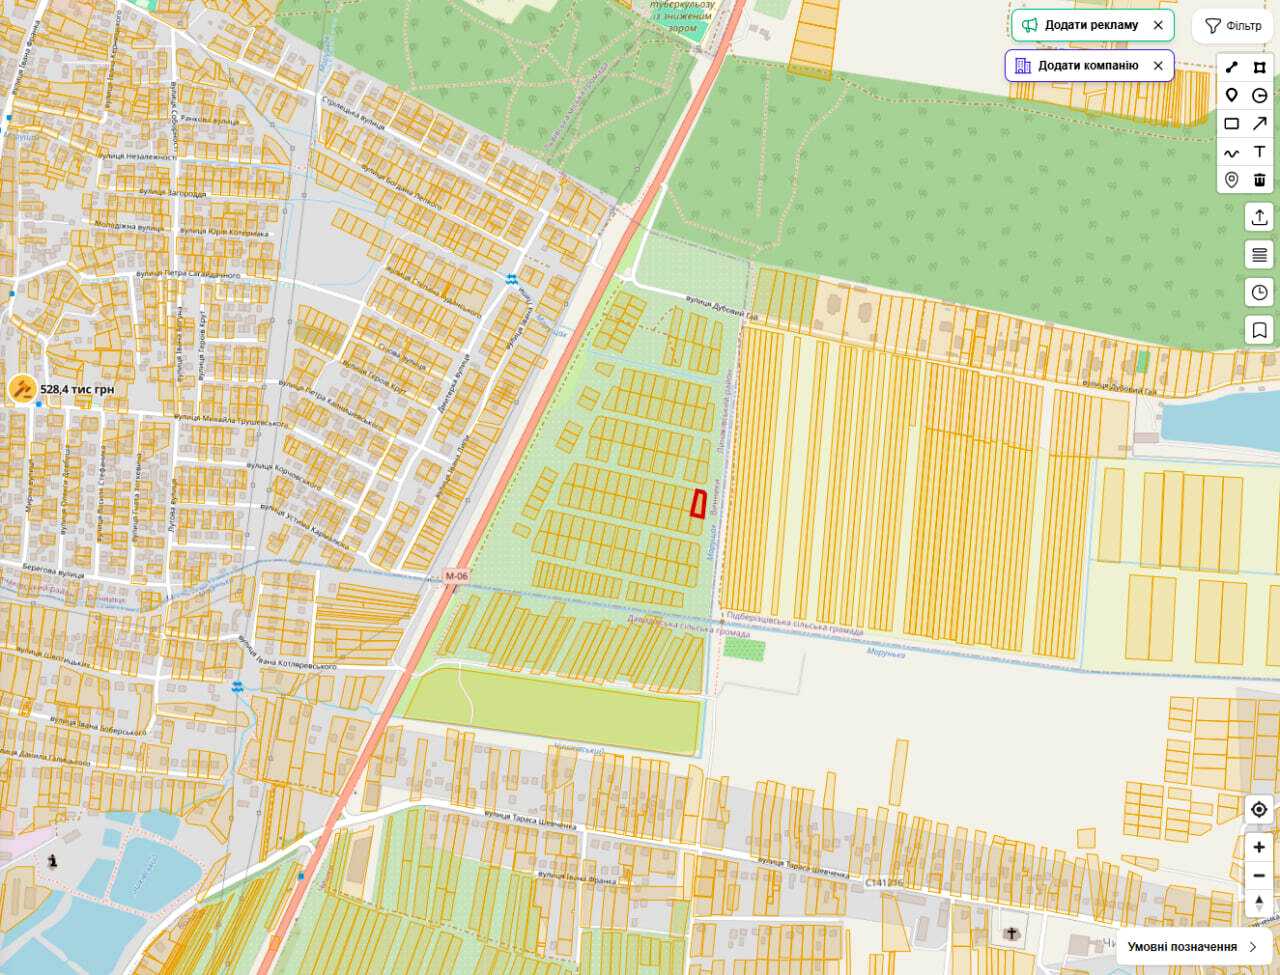Expand the Умовні позначення legend
The width and height of the screenshot is (1280, 975).
pyautogui.click(x=1193, y=946)
